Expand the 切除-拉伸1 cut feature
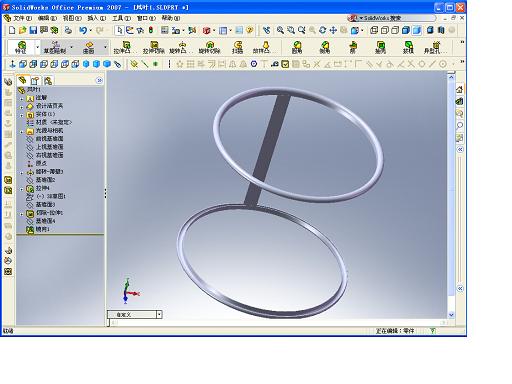Image resolution: width=512 pixels, height=384 pixels. click(x=22, y=213)
